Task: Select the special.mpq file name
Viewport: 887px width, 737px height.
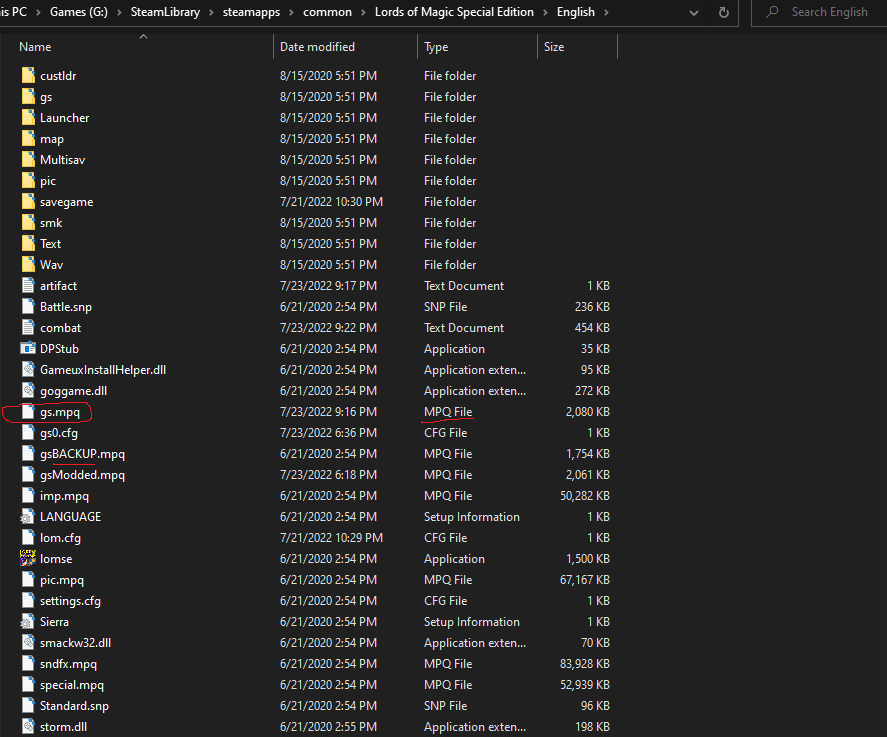Action: pyautogui.click(x=72, y=685)
